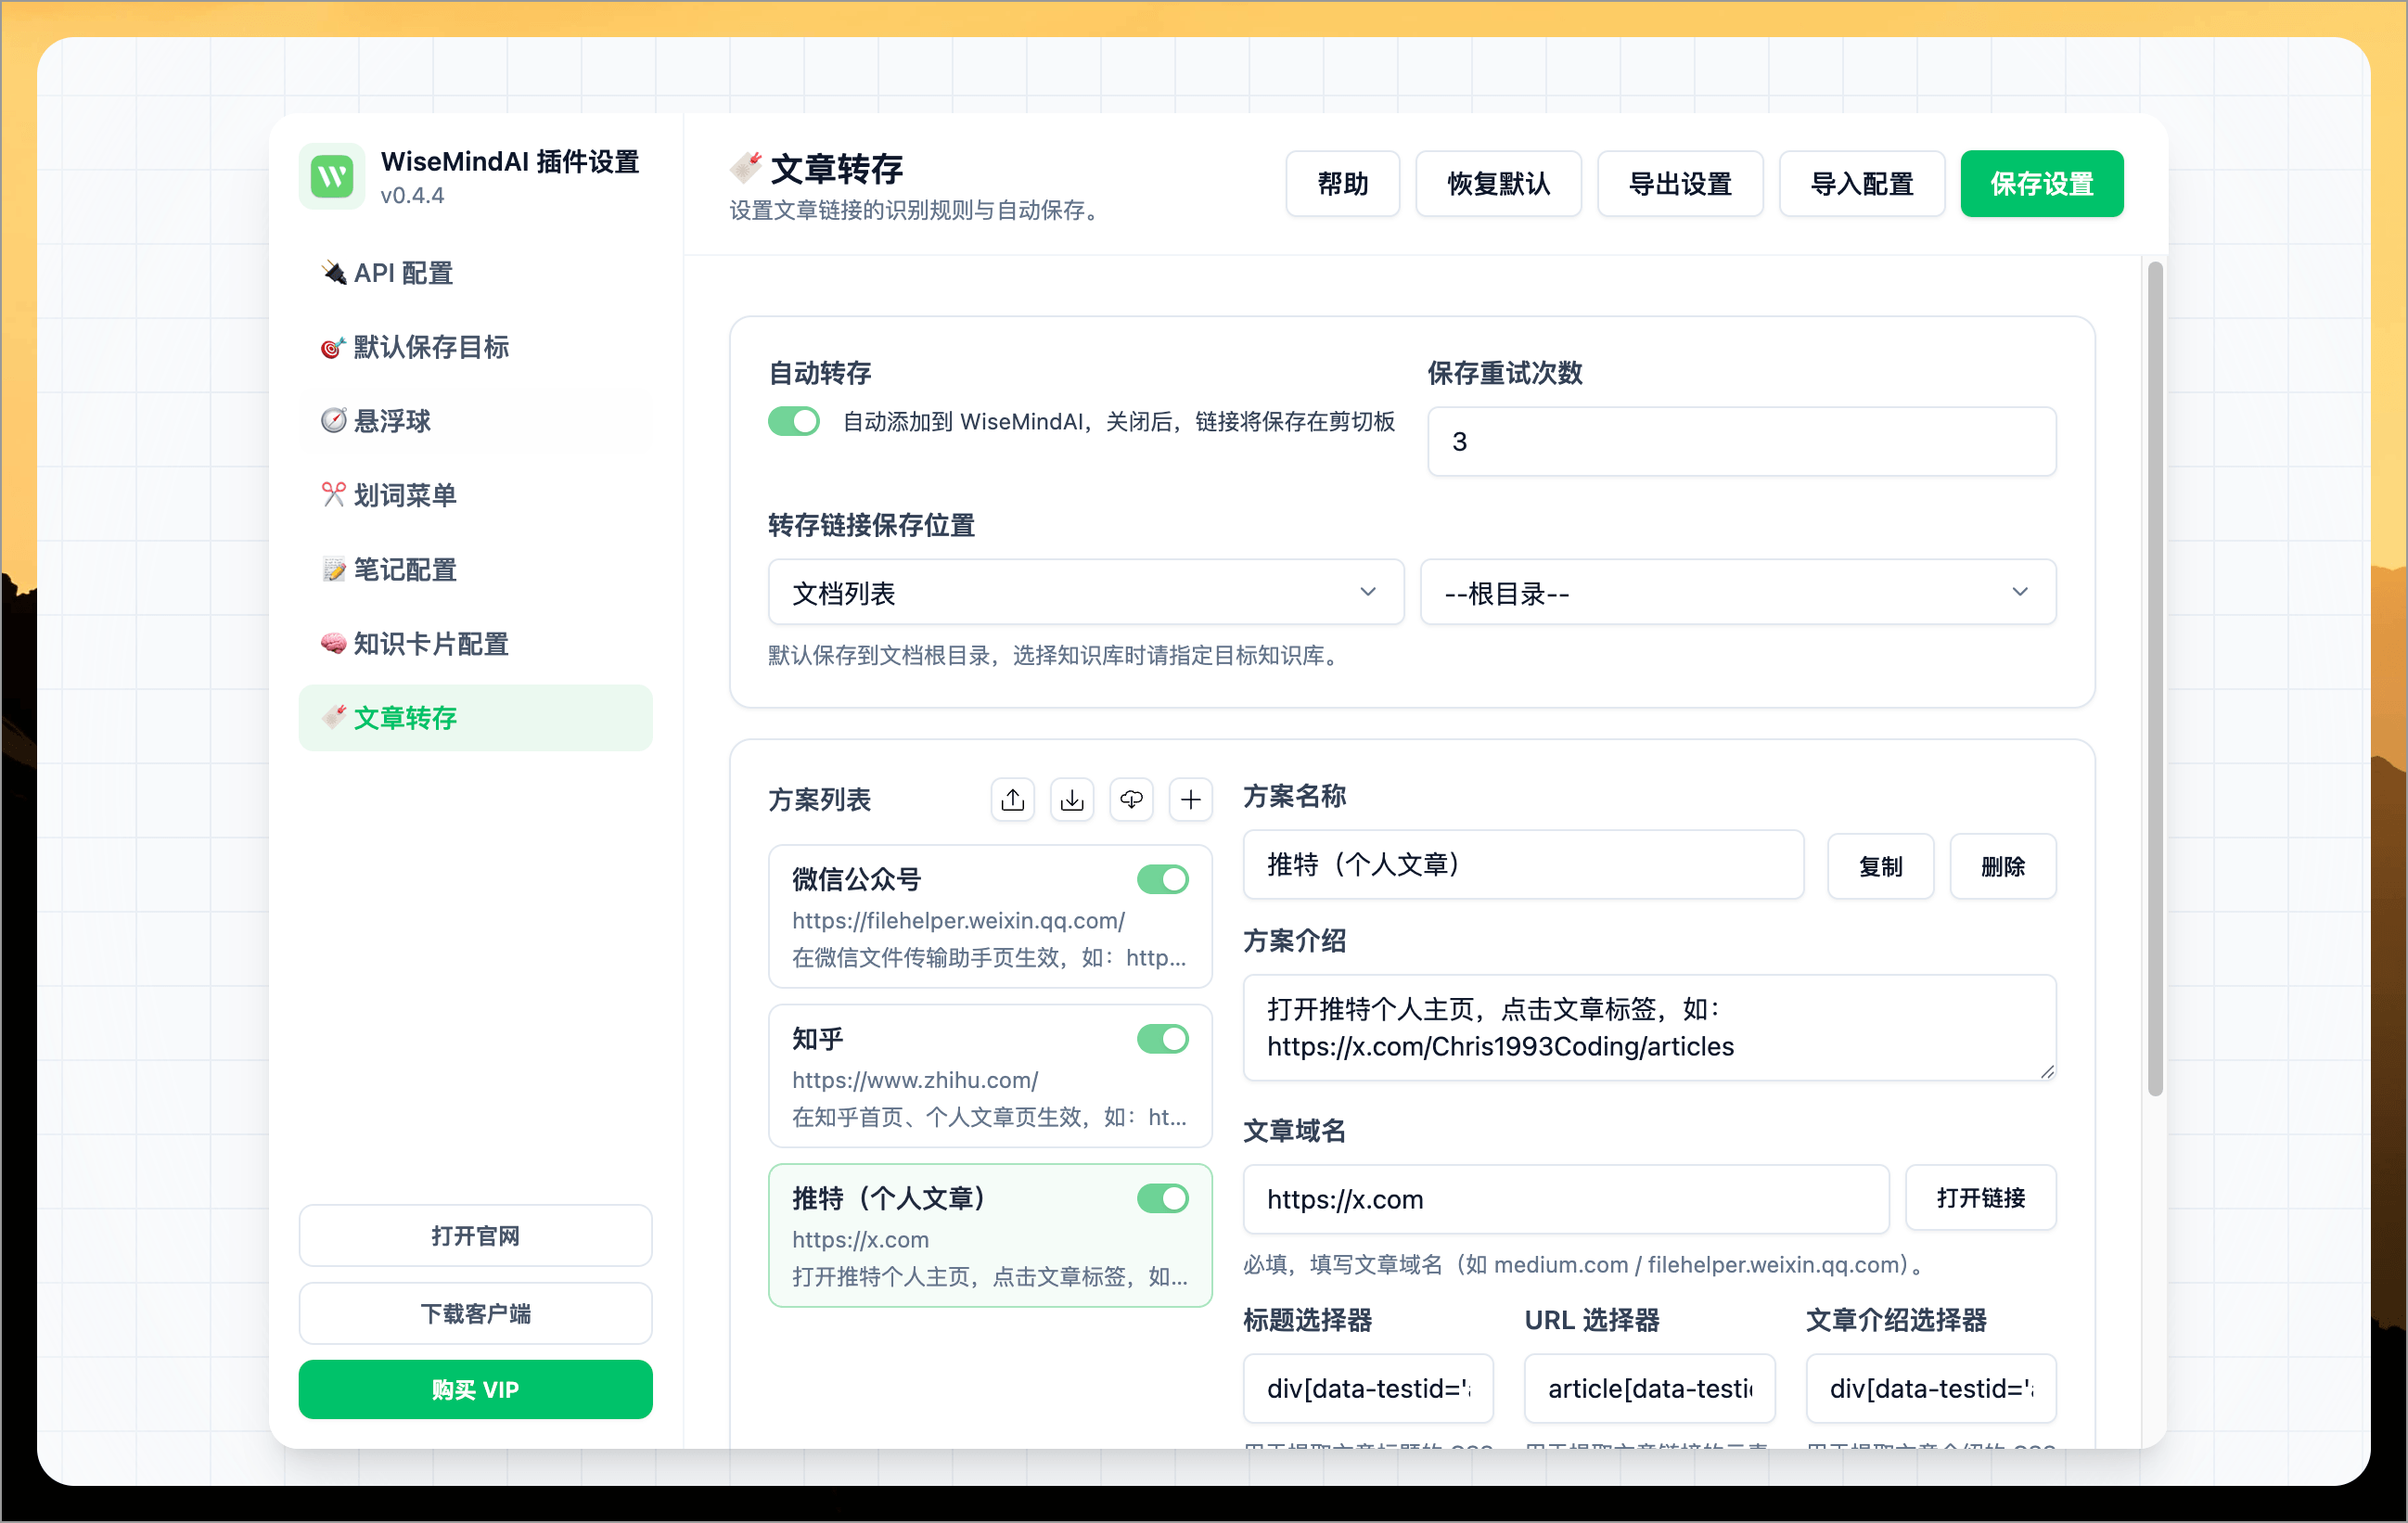Open the 文档列表 dropdown
This screenshot has width=2408, height=1523.
pos(1085,592)
